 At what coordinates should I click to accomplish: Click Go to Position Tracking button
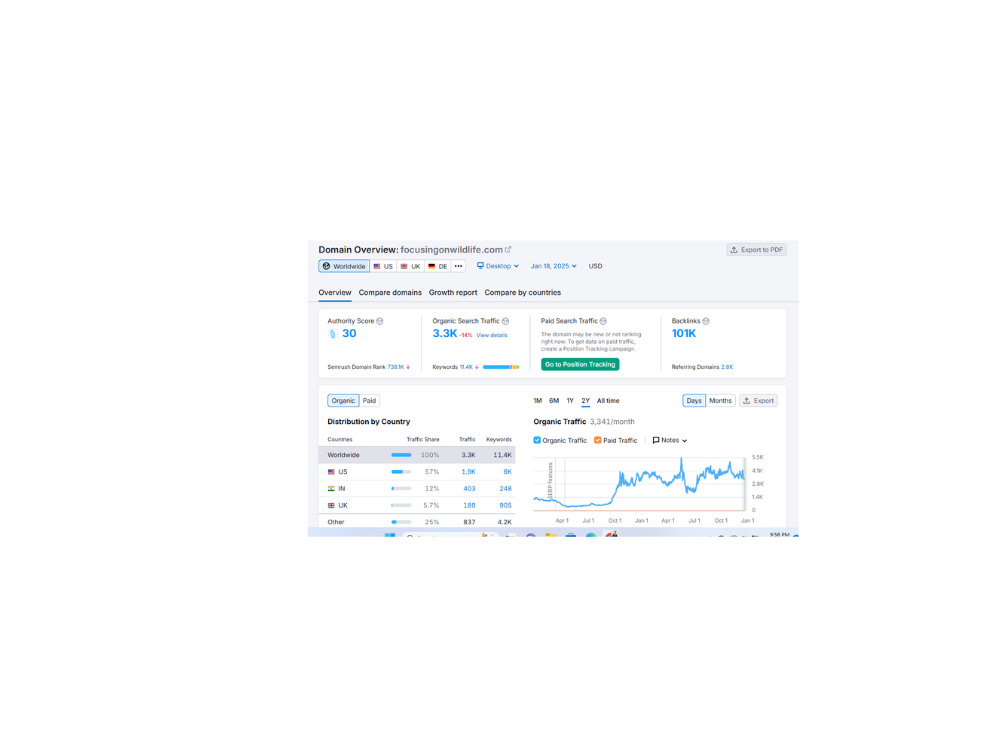[x=580, y=365]
